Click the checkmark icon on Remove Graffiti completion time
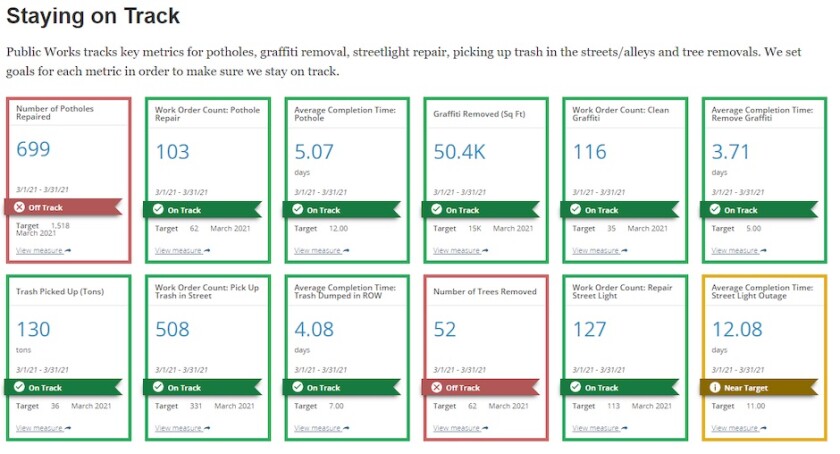Viewport: 840px width, 454px height. (x=714, y=210)
